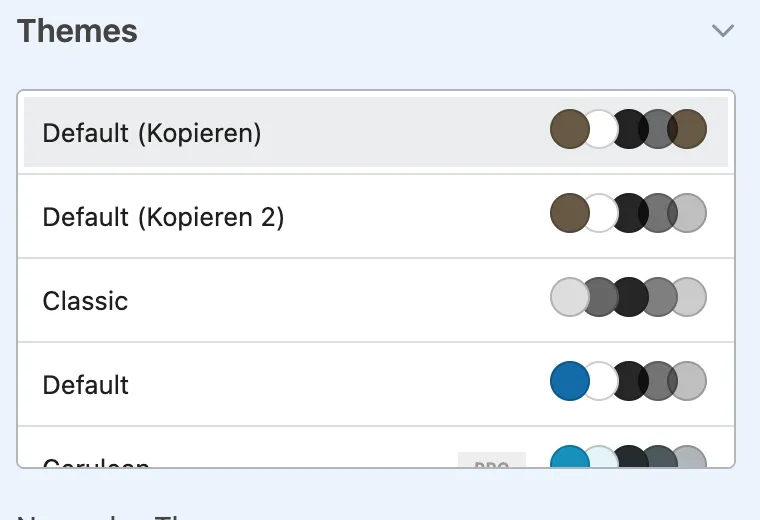Select the Default (Kopieren 2) theme
The image size is (760, 520).
[376, 216]
